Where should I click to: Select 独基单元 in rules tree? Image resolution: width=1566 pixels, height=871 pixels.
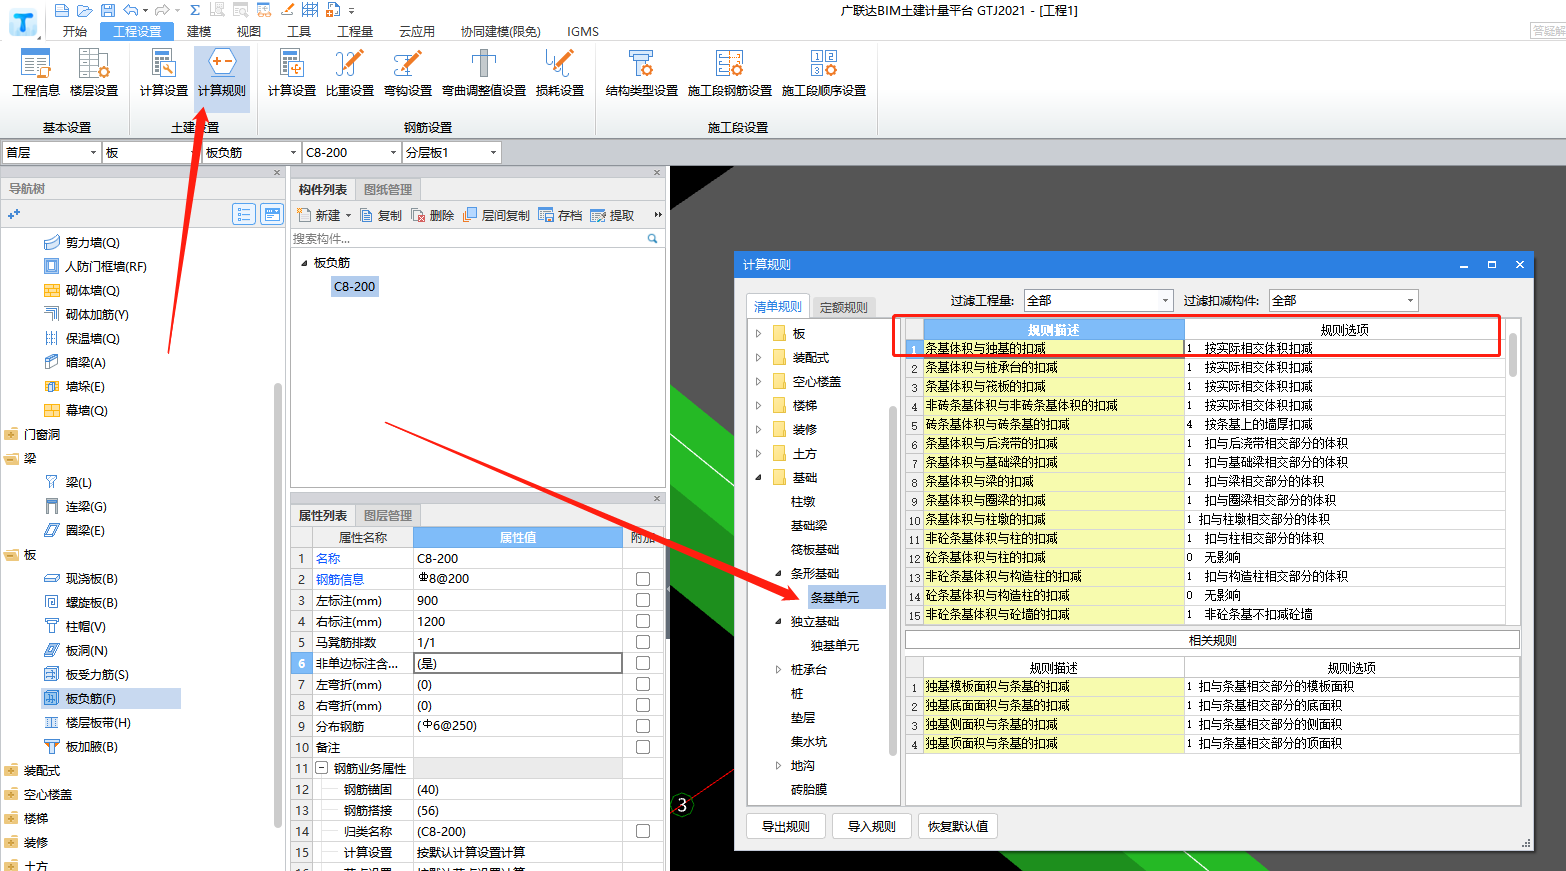point(835,646)
